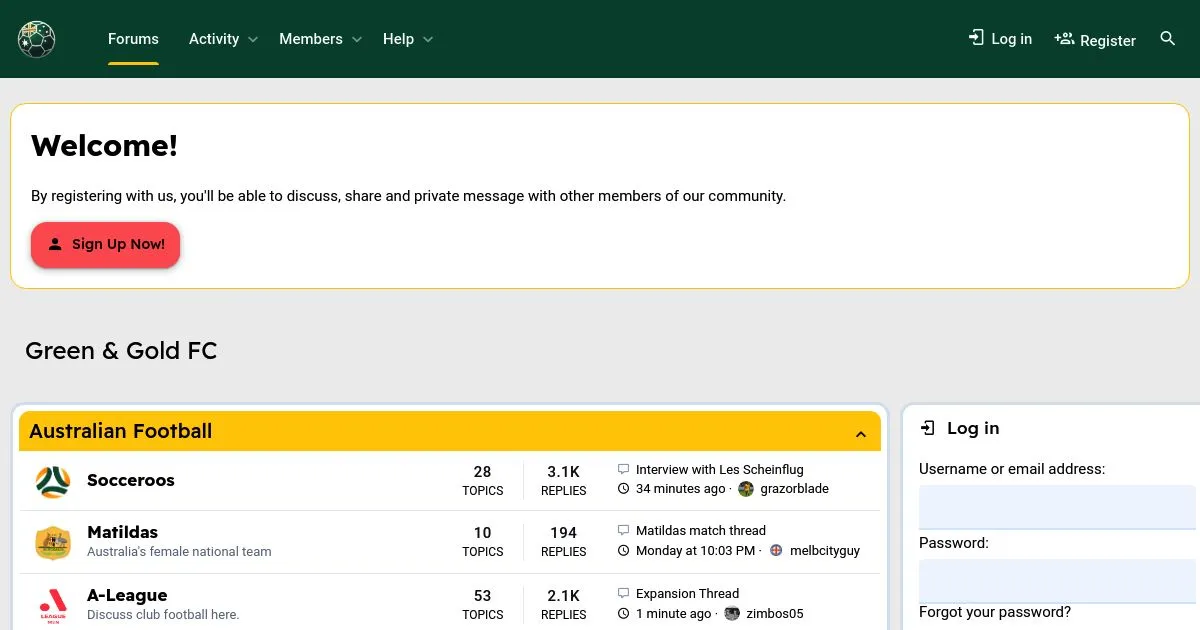
Task: Click the 194 replies count for Matildas
Action: pos(563,533)
